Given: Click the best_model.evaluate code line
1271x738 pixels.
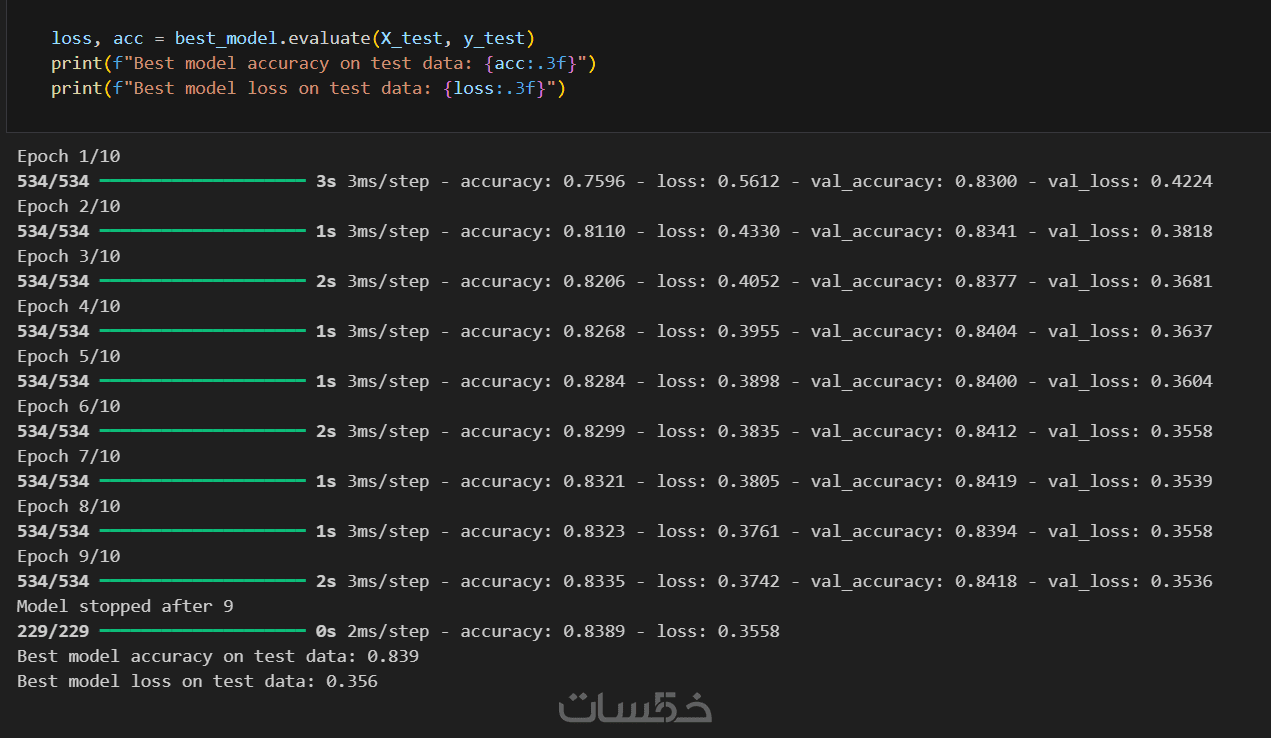Looking at the screenshot, I should (293, 38).
